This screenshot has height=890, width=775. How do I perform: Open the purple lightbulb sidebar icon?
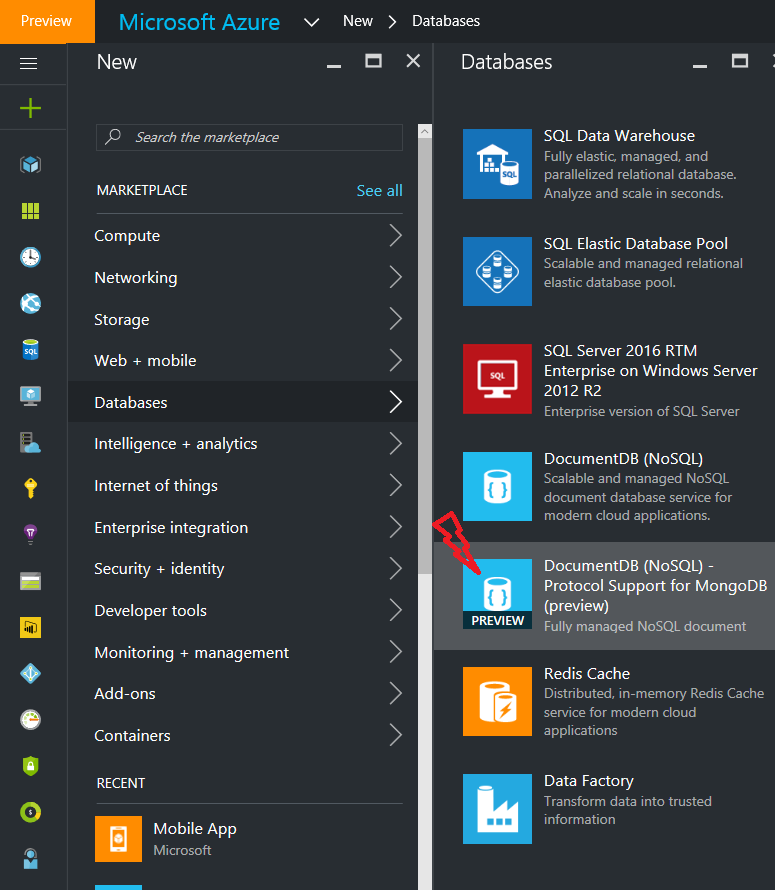[30, 534]
